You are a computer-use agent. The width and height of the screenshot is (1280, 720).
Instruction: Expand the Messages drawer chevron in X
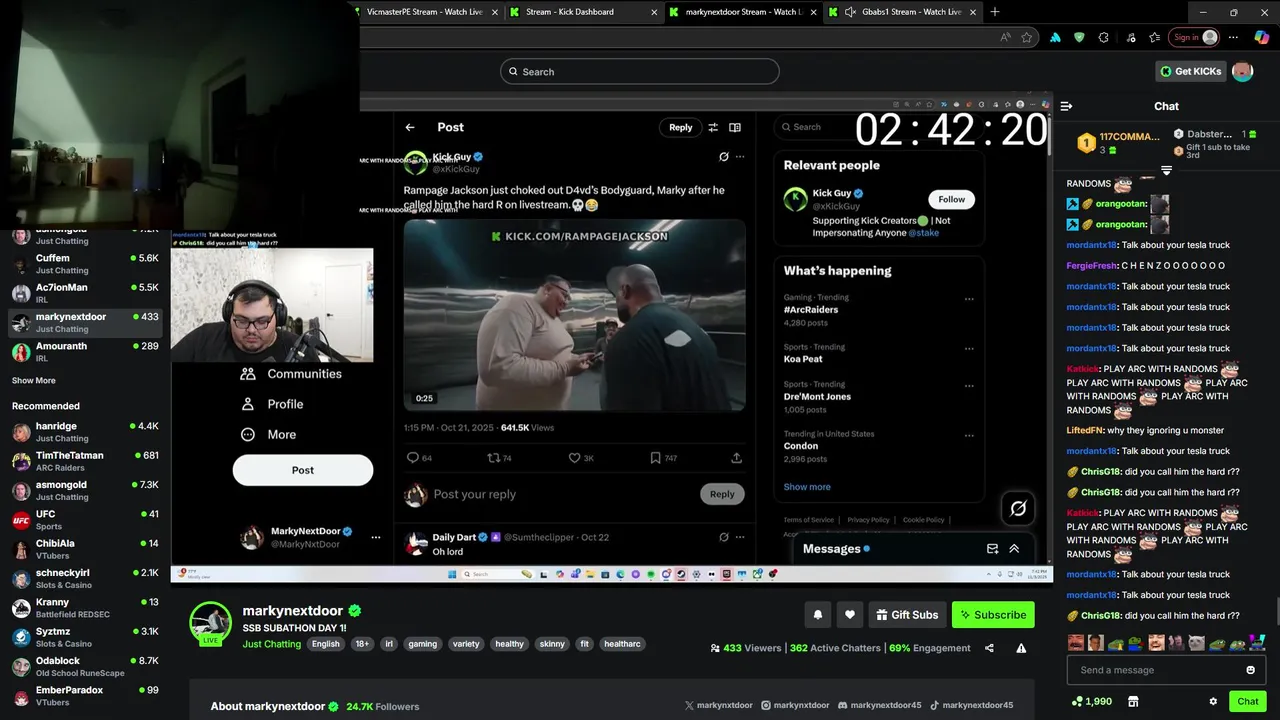[x=1014, y=548]
